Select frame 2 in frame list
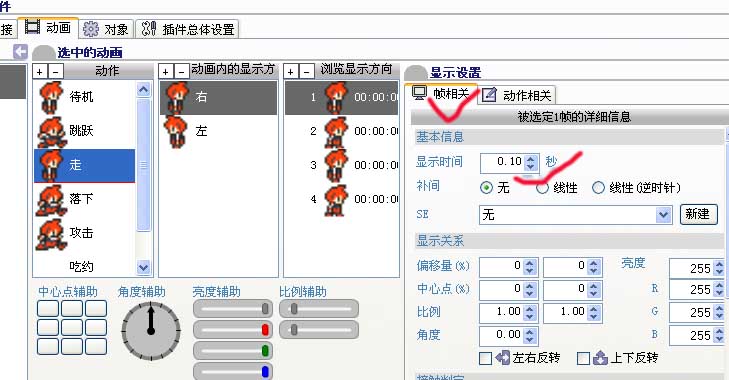Viewport: 729px width, 380px height. [x=341, y=131]
